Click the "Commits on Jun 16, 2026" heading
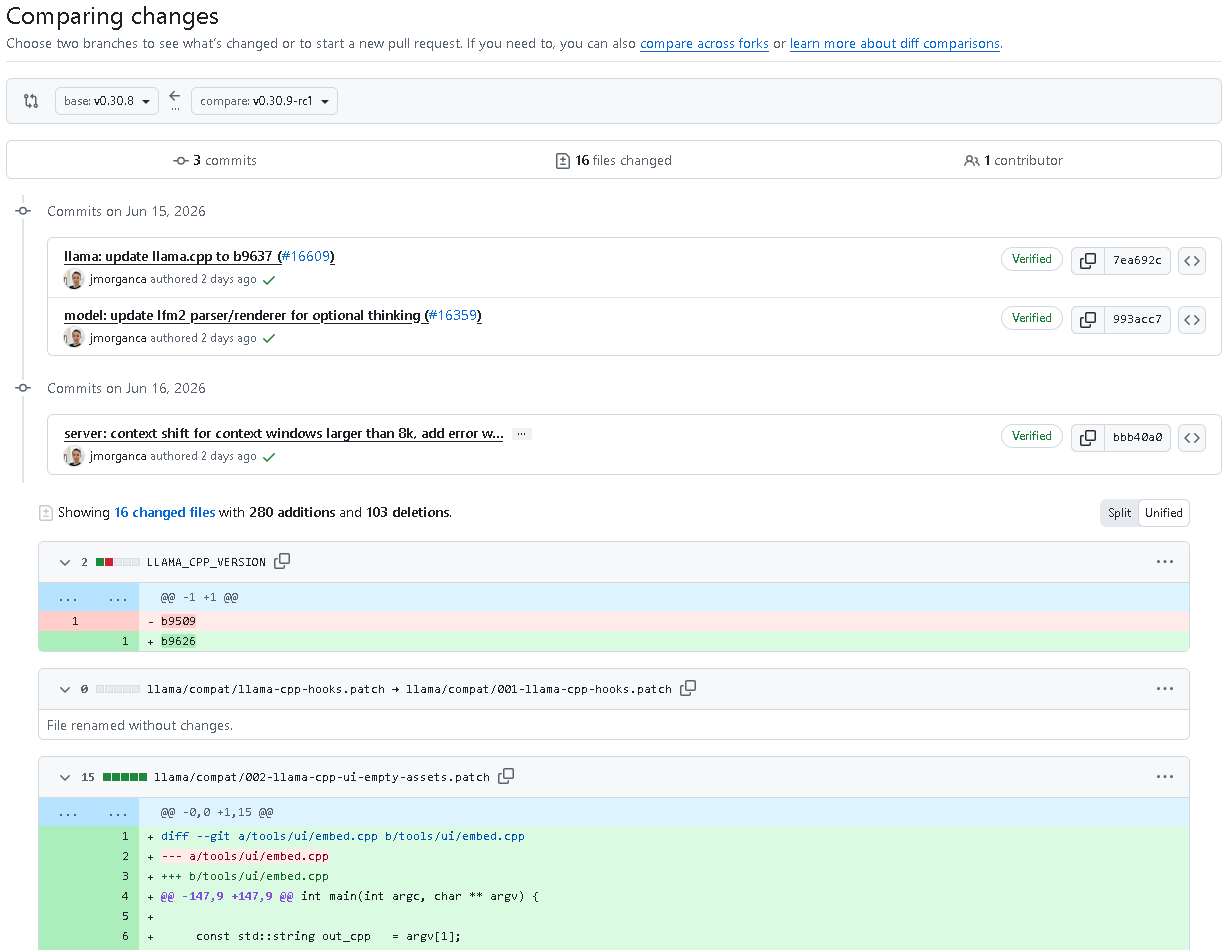This screenshot has height=950, width=1223. pyautogui.click(x=126, y=388)
